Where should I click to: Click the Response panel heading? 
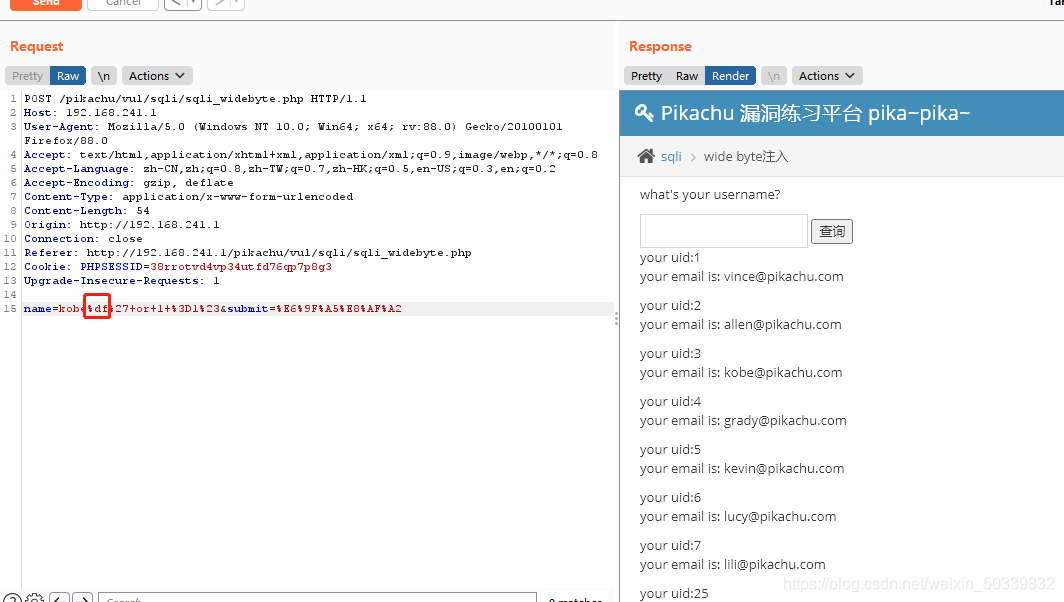pos(660,46)
